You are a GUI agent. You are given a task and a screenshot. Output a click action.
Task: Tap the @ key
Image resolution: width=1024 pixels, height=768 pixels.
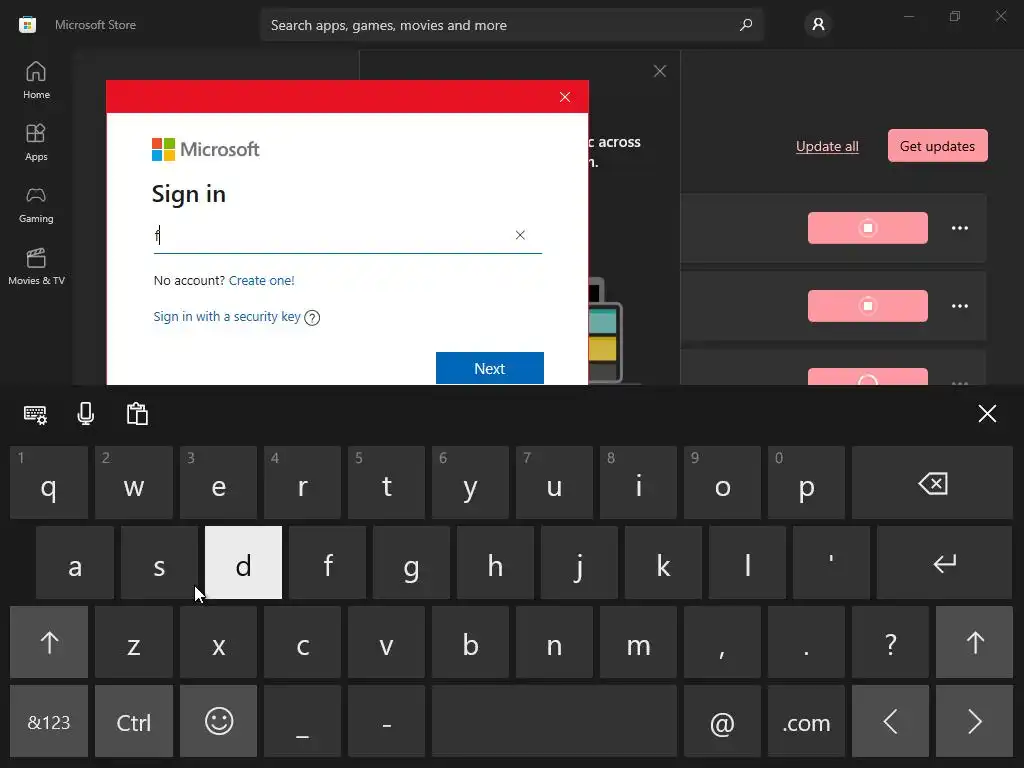point(722,722)
